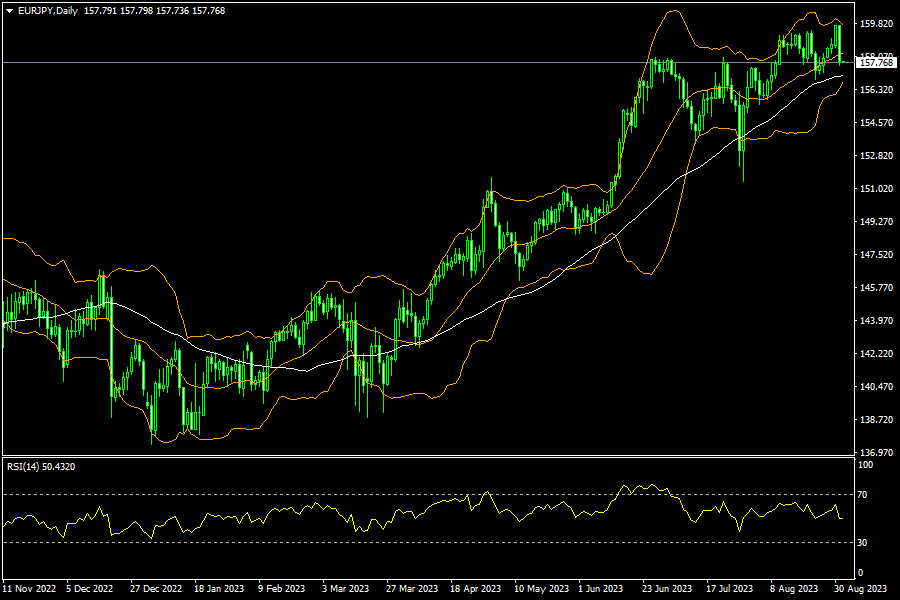Click the current price label 157.768
The width and height of the screenshot is (900, 600).
point(877,63)
